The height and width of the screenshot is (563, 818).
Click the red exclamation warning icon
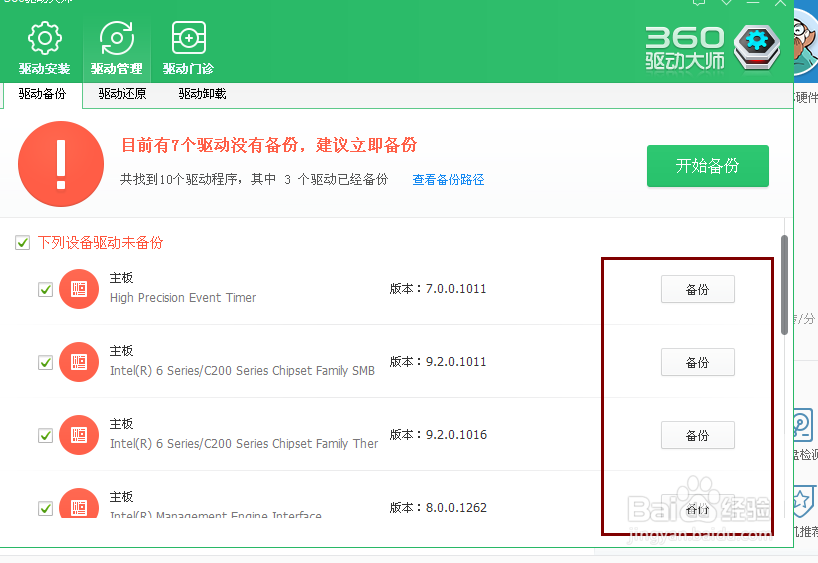pos(61,164)
